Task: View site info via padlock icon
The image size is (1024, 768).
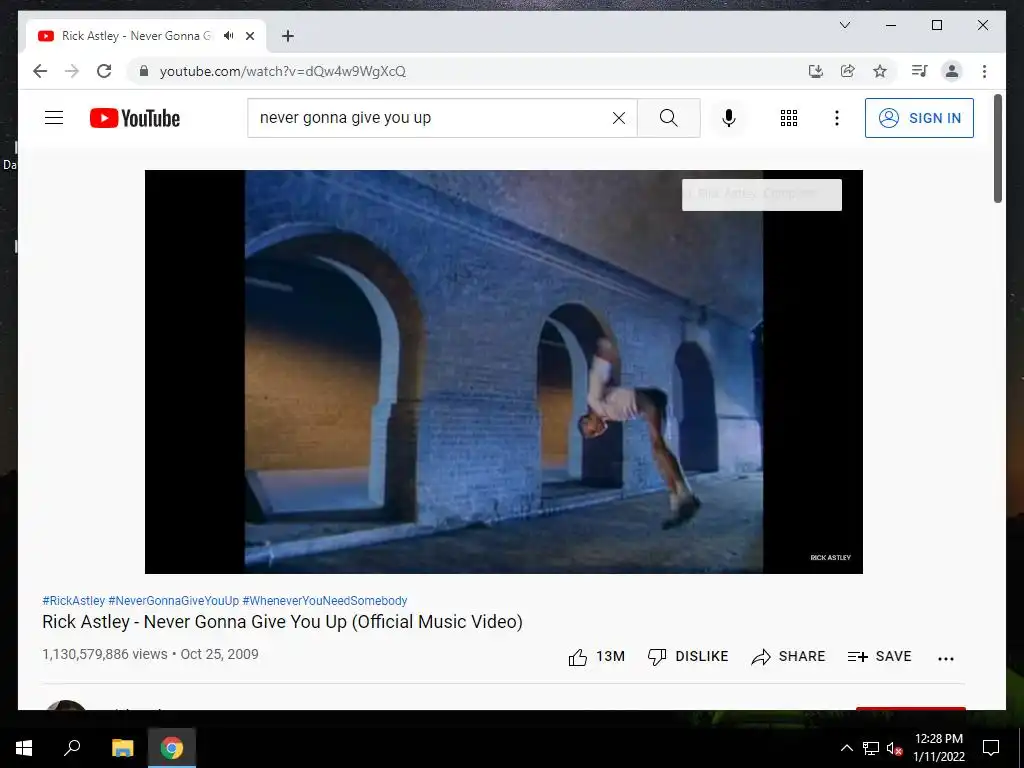Action: tap(144, 71)
